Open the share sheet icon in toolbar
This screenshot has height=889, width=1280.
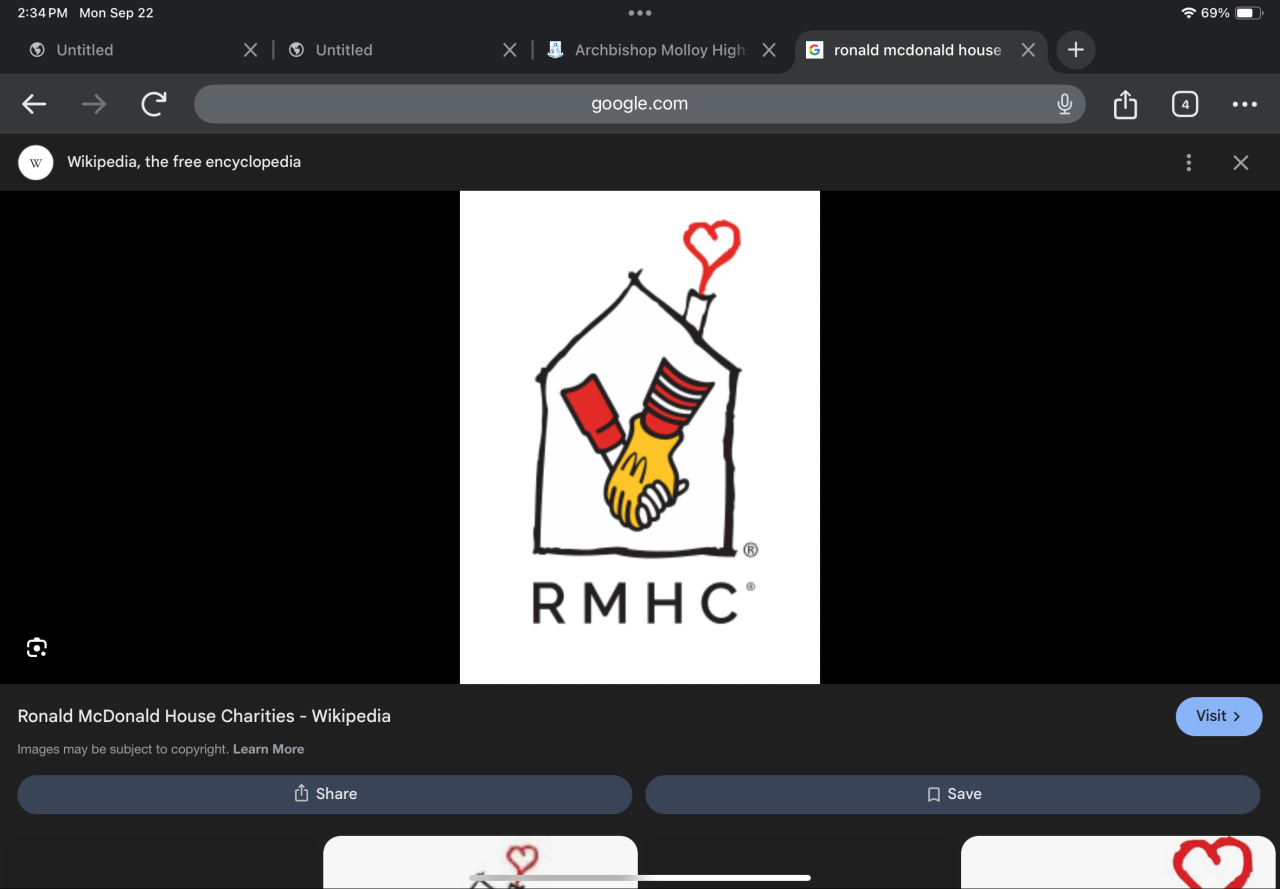pyautogui.click(x=1125, y=104)
